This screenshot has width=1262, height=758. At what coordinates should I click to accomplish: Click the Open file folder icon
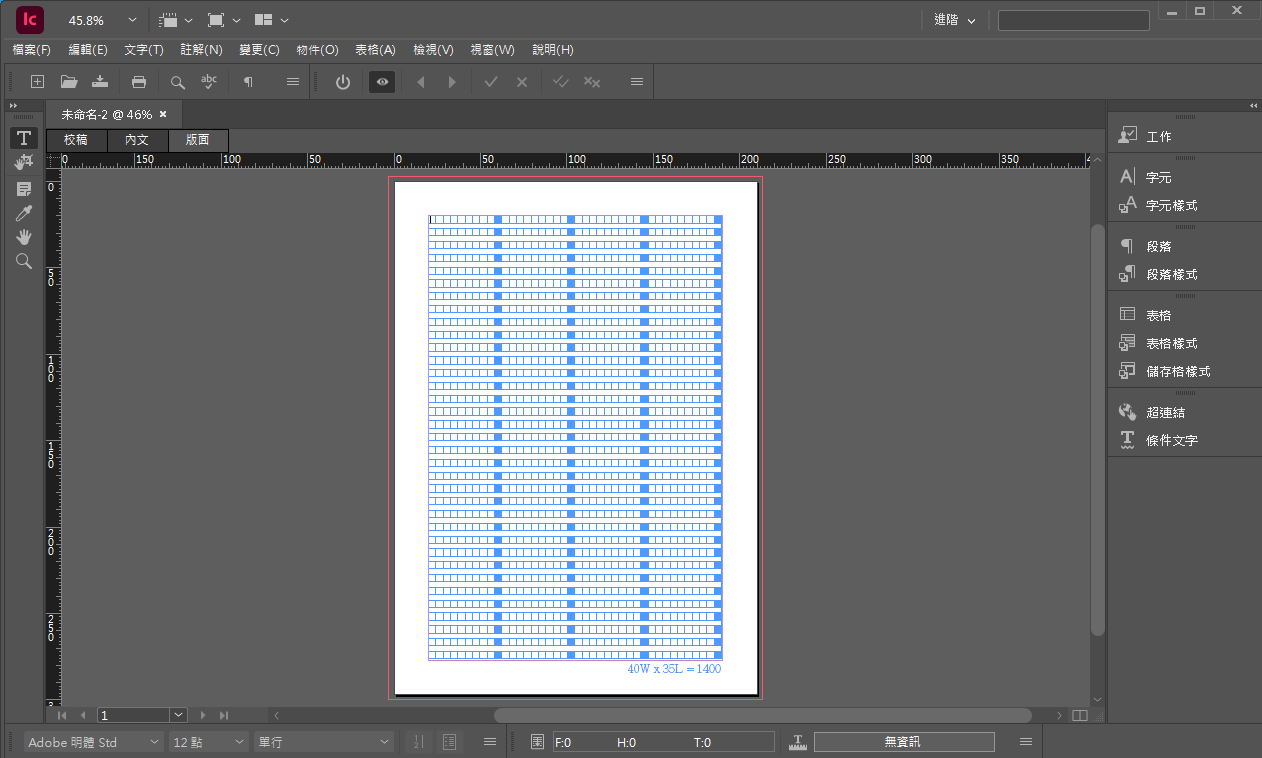tap(69, 82)
